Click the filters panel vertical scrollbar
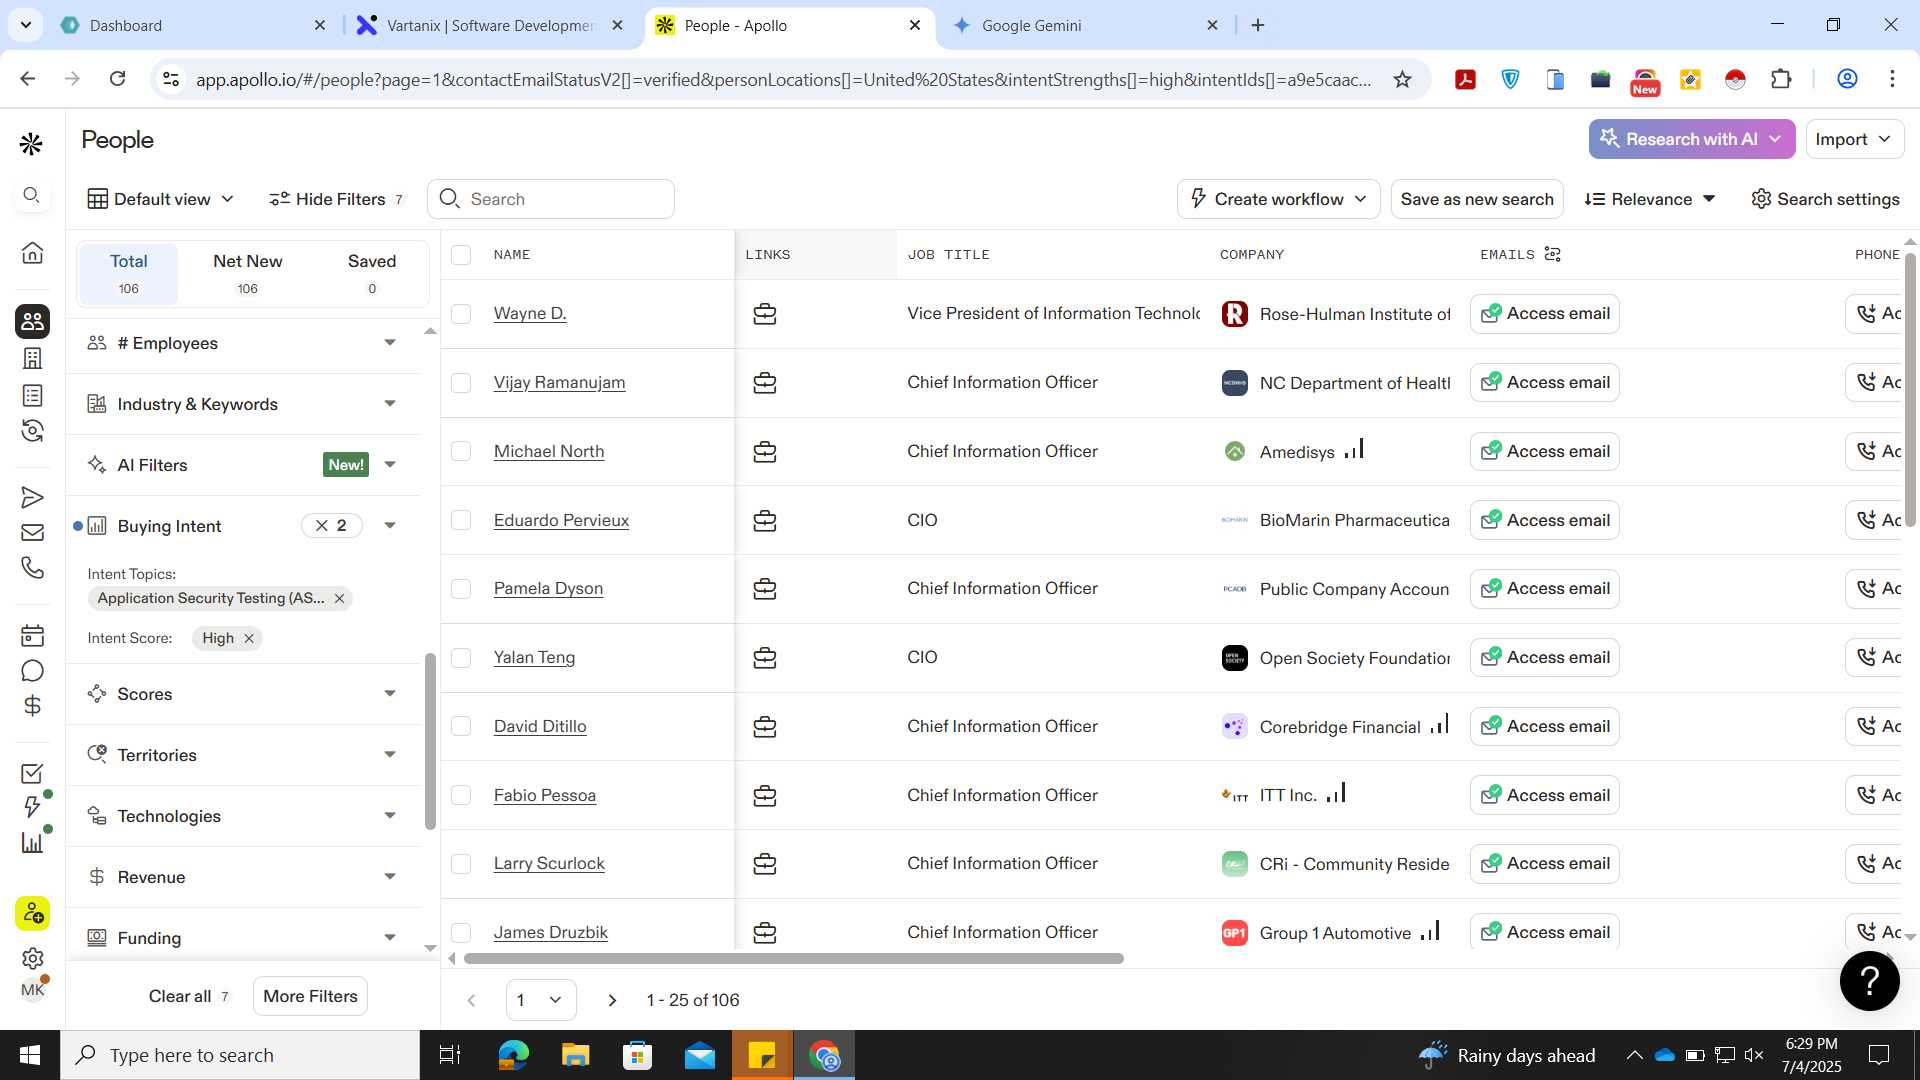The height and width of the screenshot is (1080, 1920). pos(430,741)
